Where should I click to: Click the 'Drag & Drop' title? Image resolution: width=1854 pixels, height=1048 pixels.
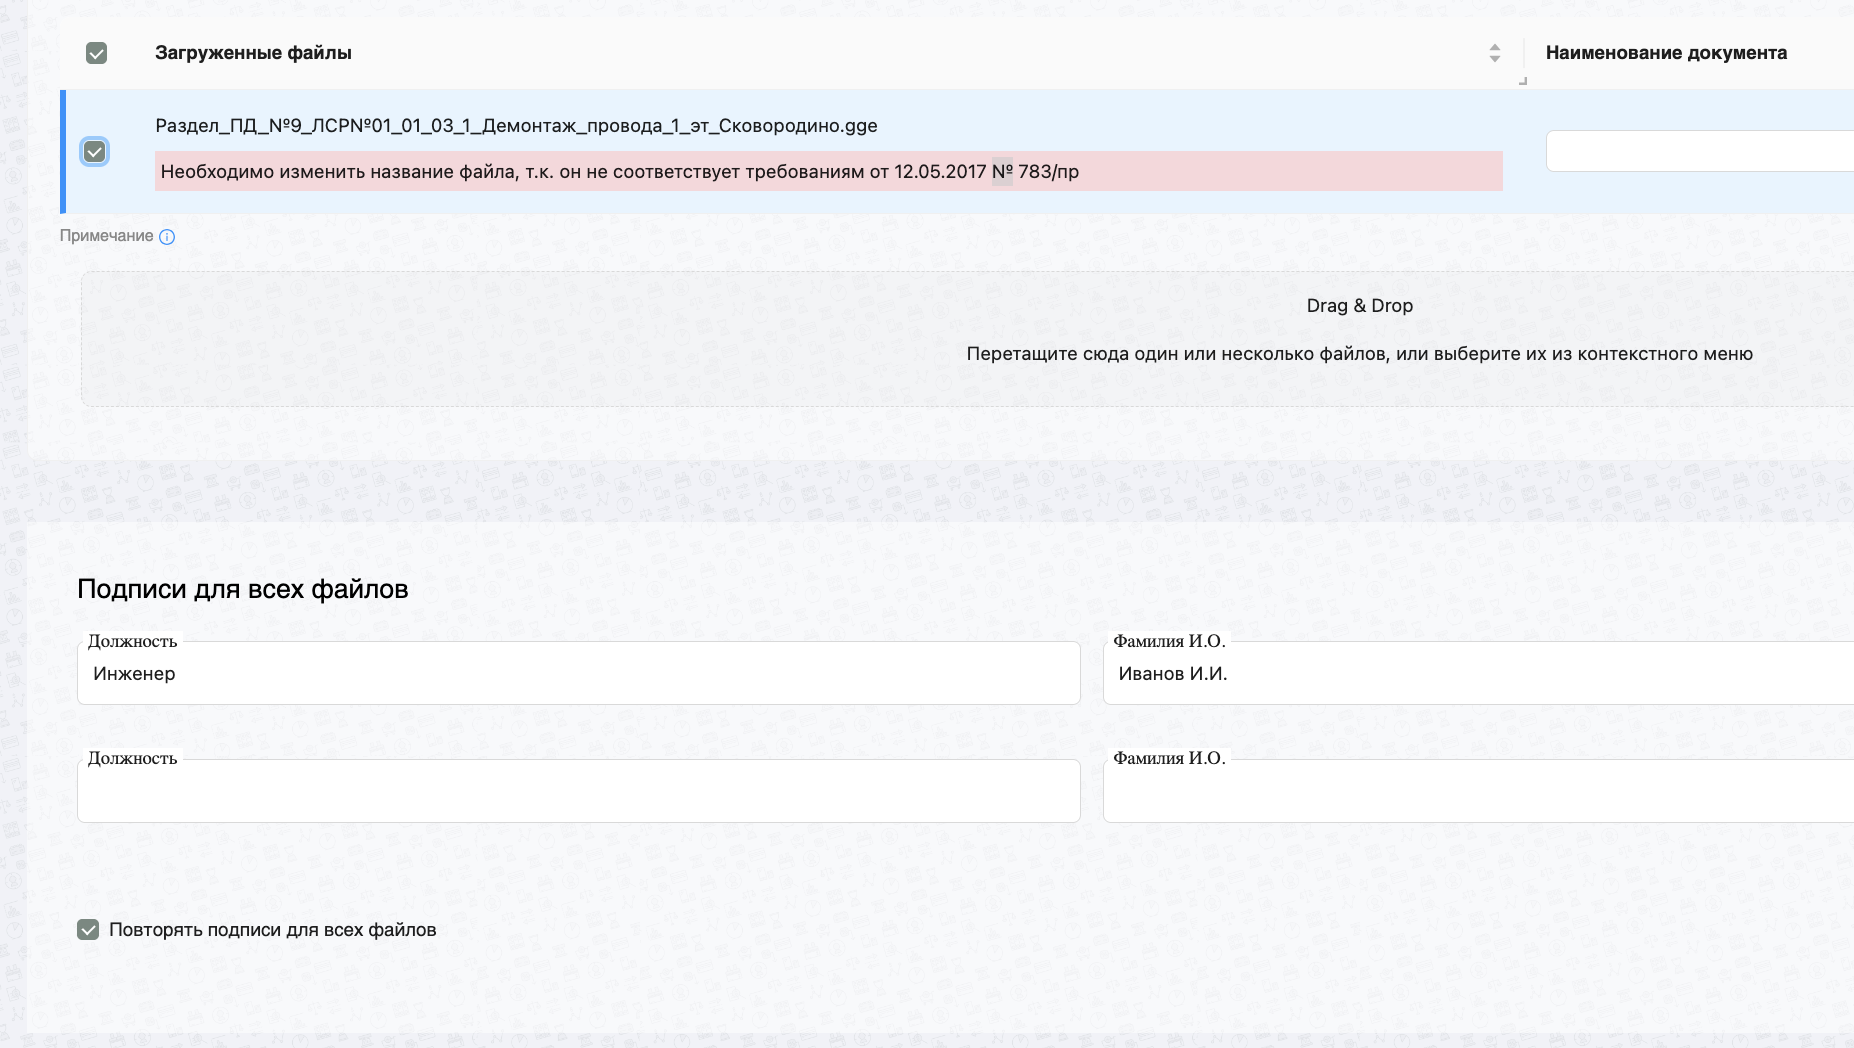coord(1359,306)
